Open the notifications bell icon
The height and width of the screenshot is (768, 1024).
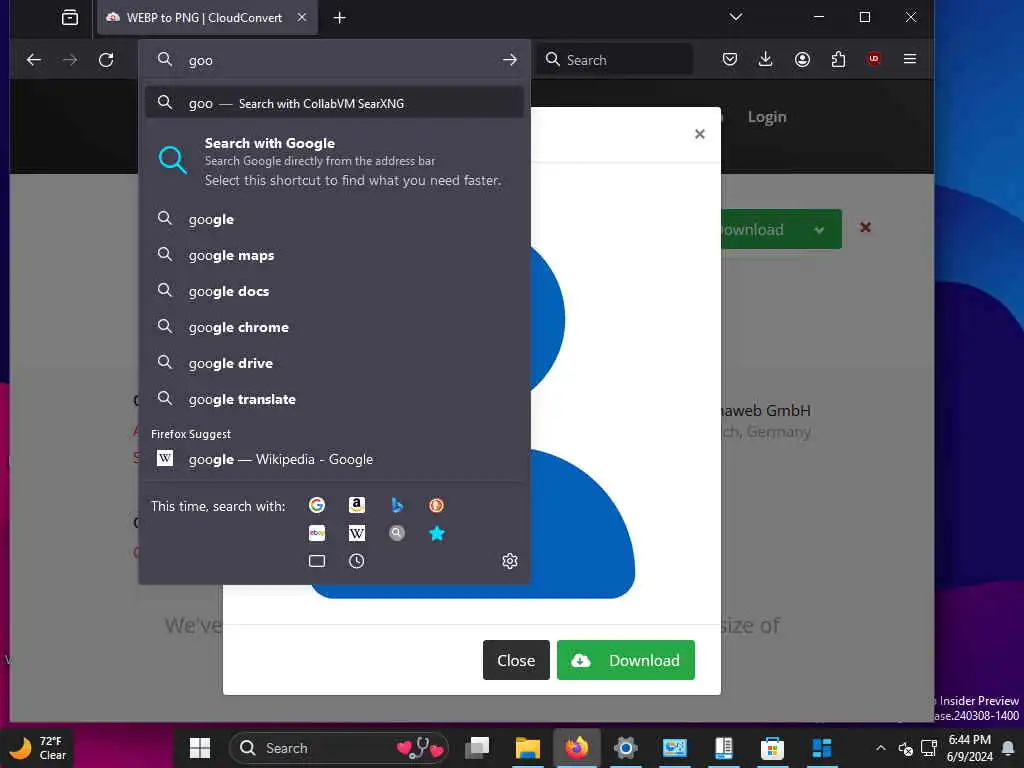pos(1008,748)
